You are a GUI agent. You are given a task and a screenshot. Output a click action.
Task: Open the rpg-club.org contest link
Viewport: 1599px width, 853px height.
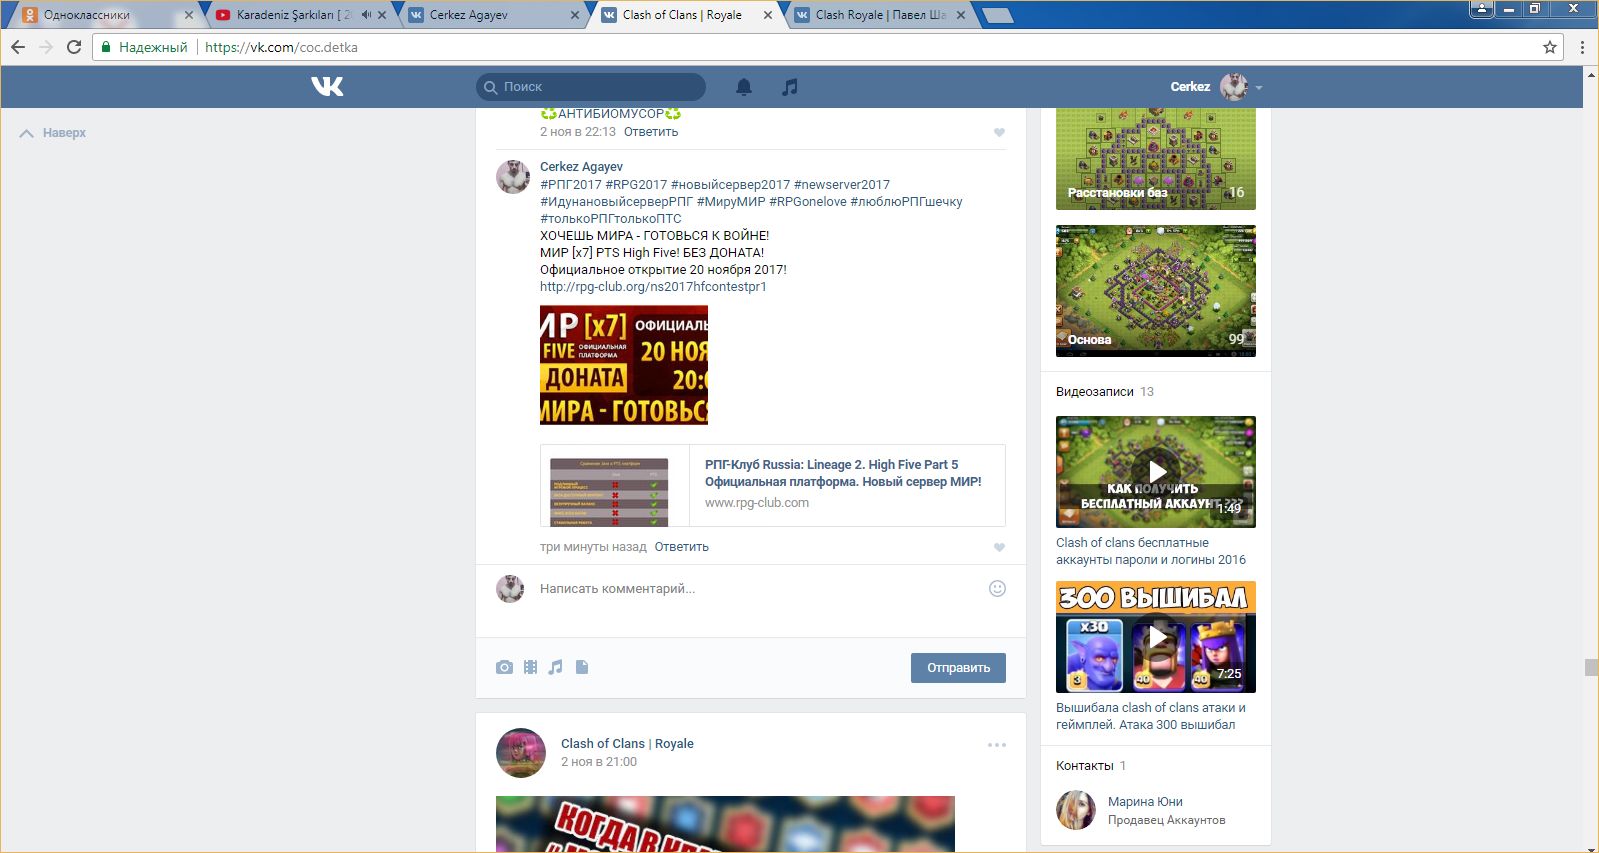click(653, 287)
